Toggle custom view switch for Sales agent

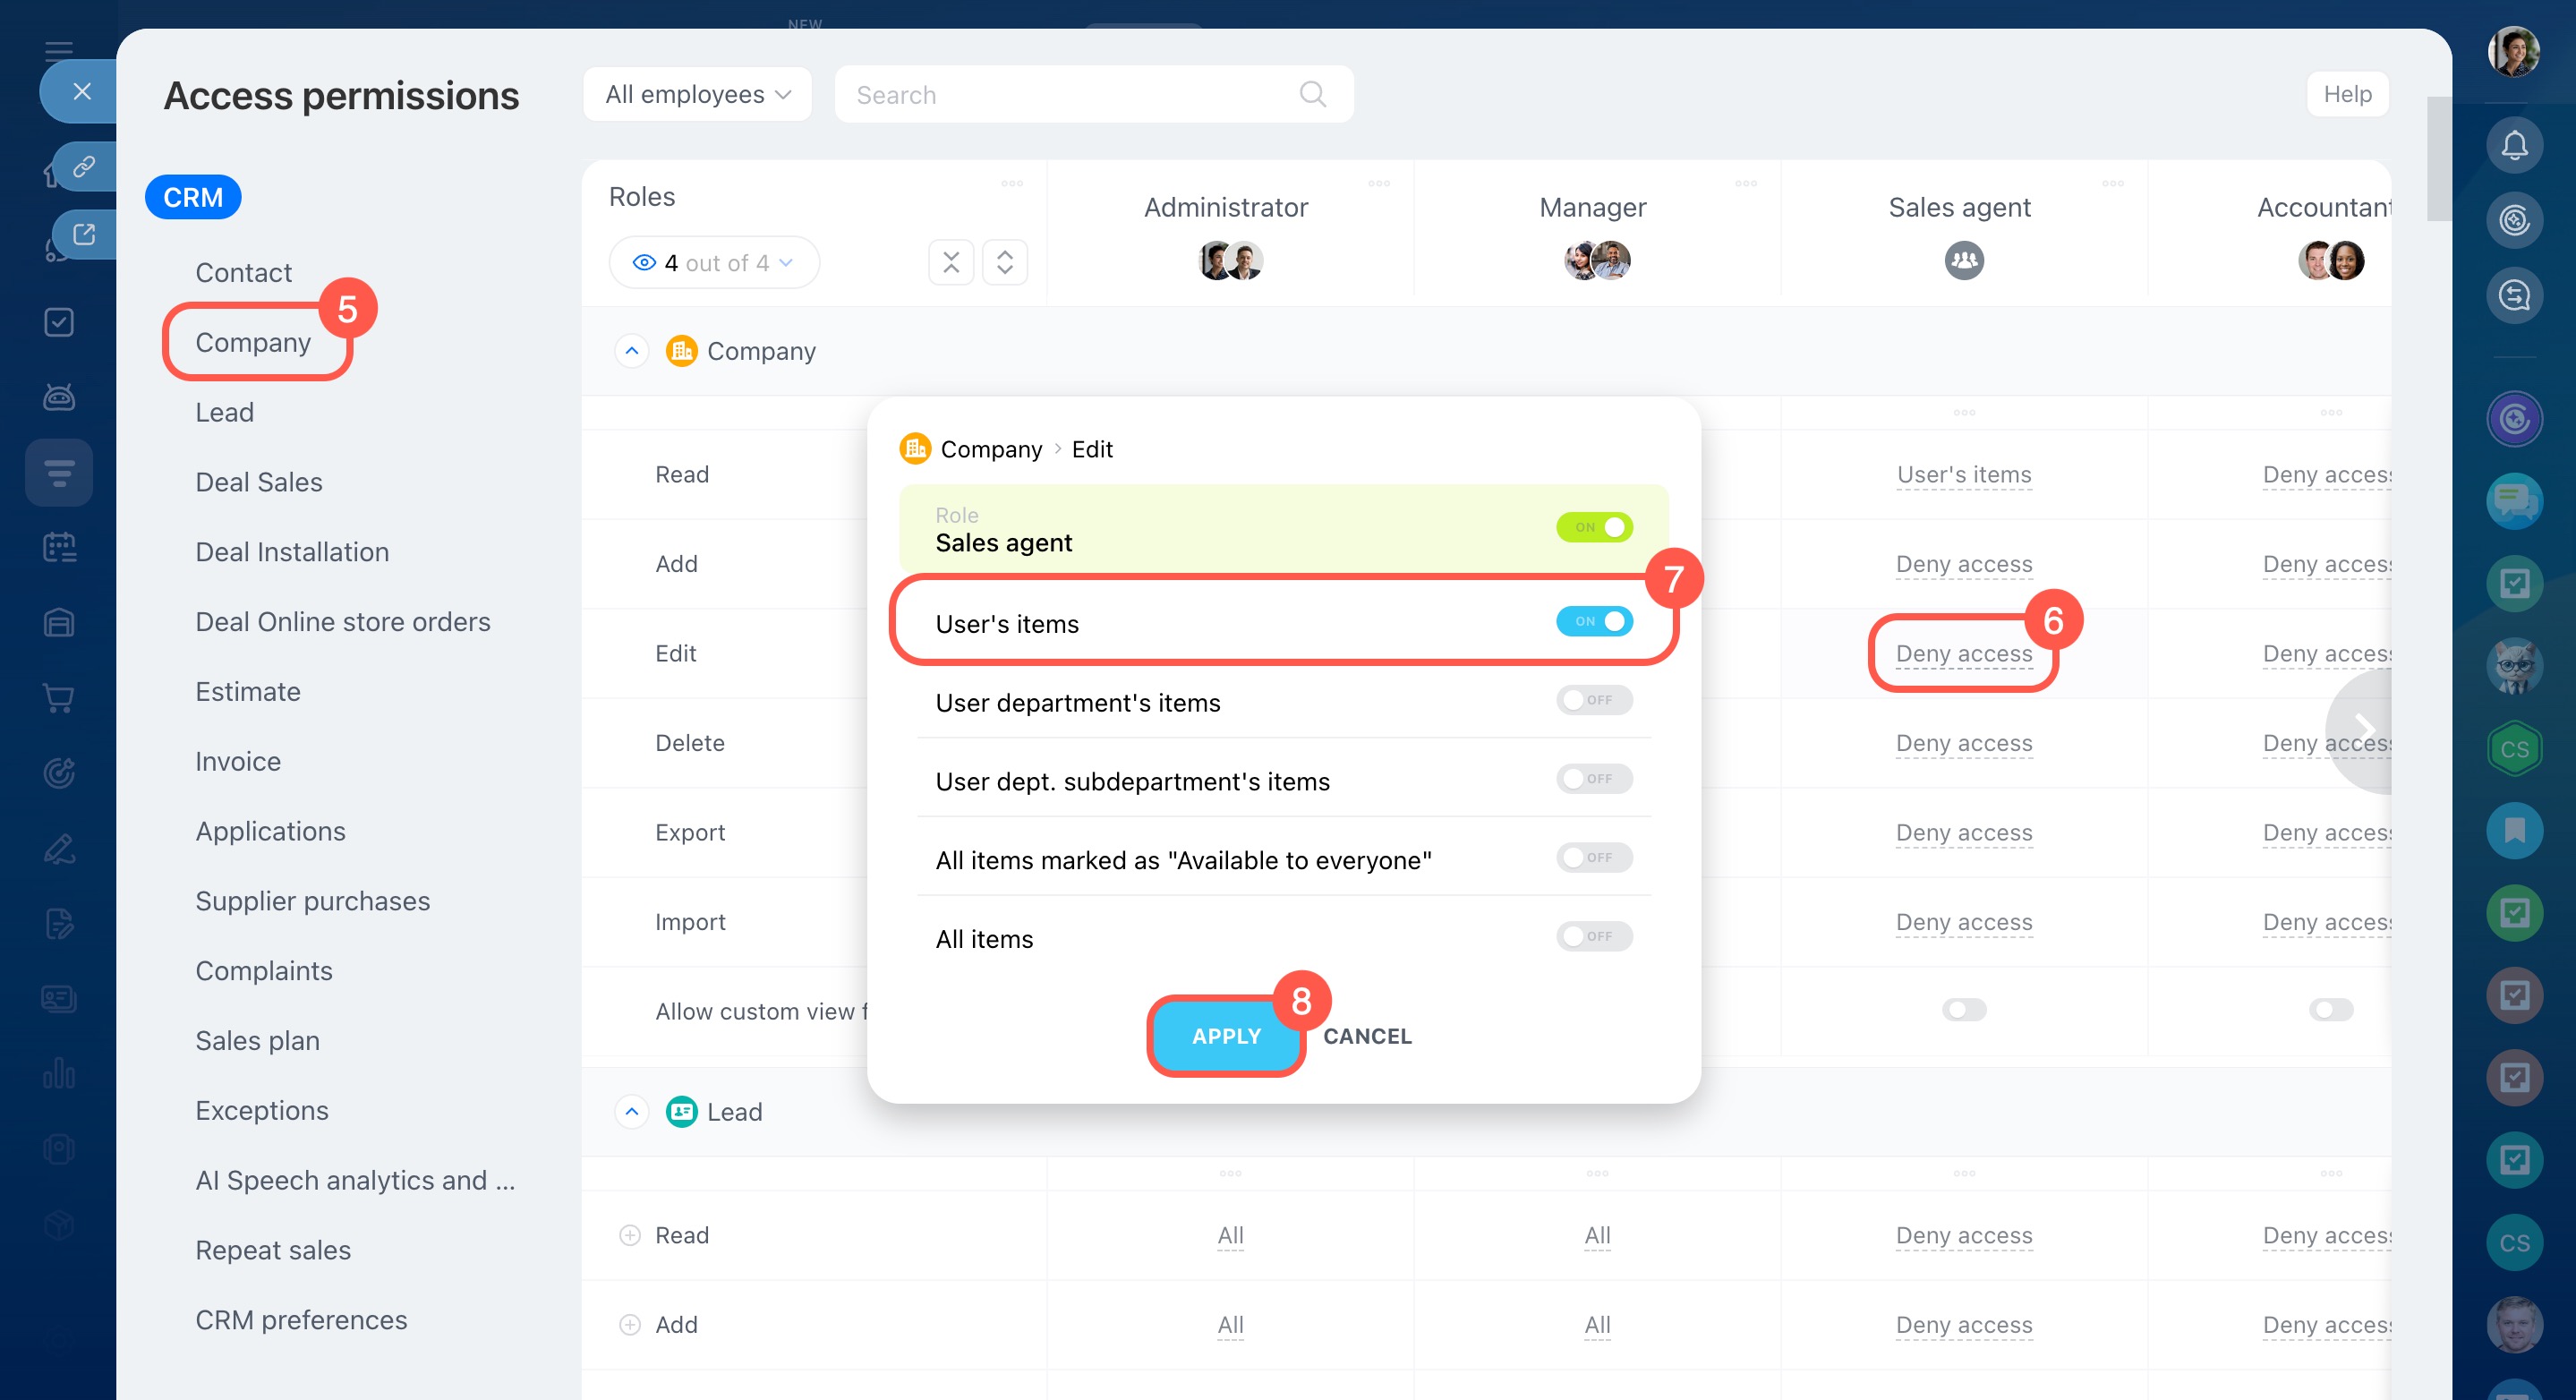pyautogui.click(x=1963, y=1010)
